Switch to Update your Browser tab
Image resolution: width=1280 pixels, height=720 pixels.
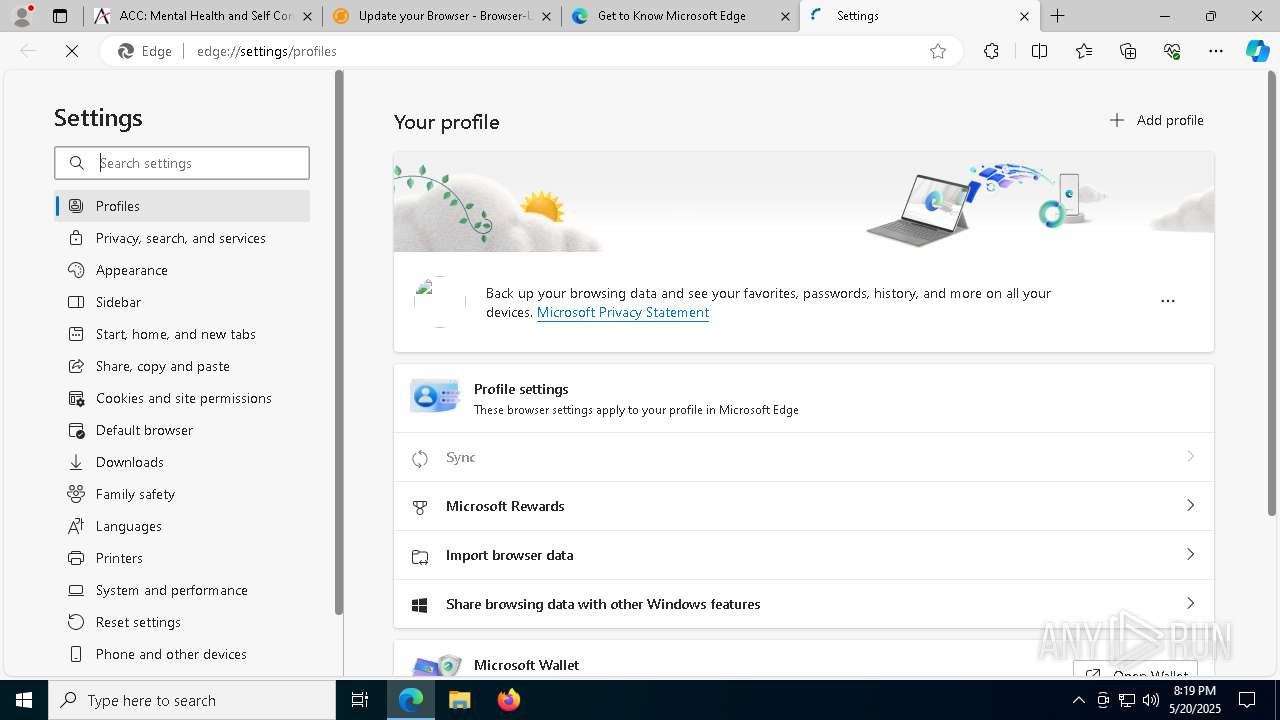[x=442, y=16]
